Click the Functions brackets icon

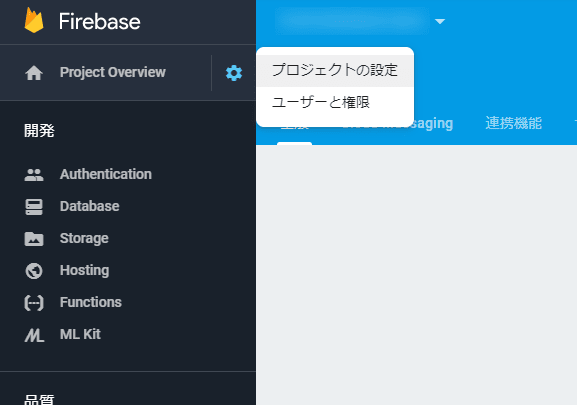(x=34, y=303)
